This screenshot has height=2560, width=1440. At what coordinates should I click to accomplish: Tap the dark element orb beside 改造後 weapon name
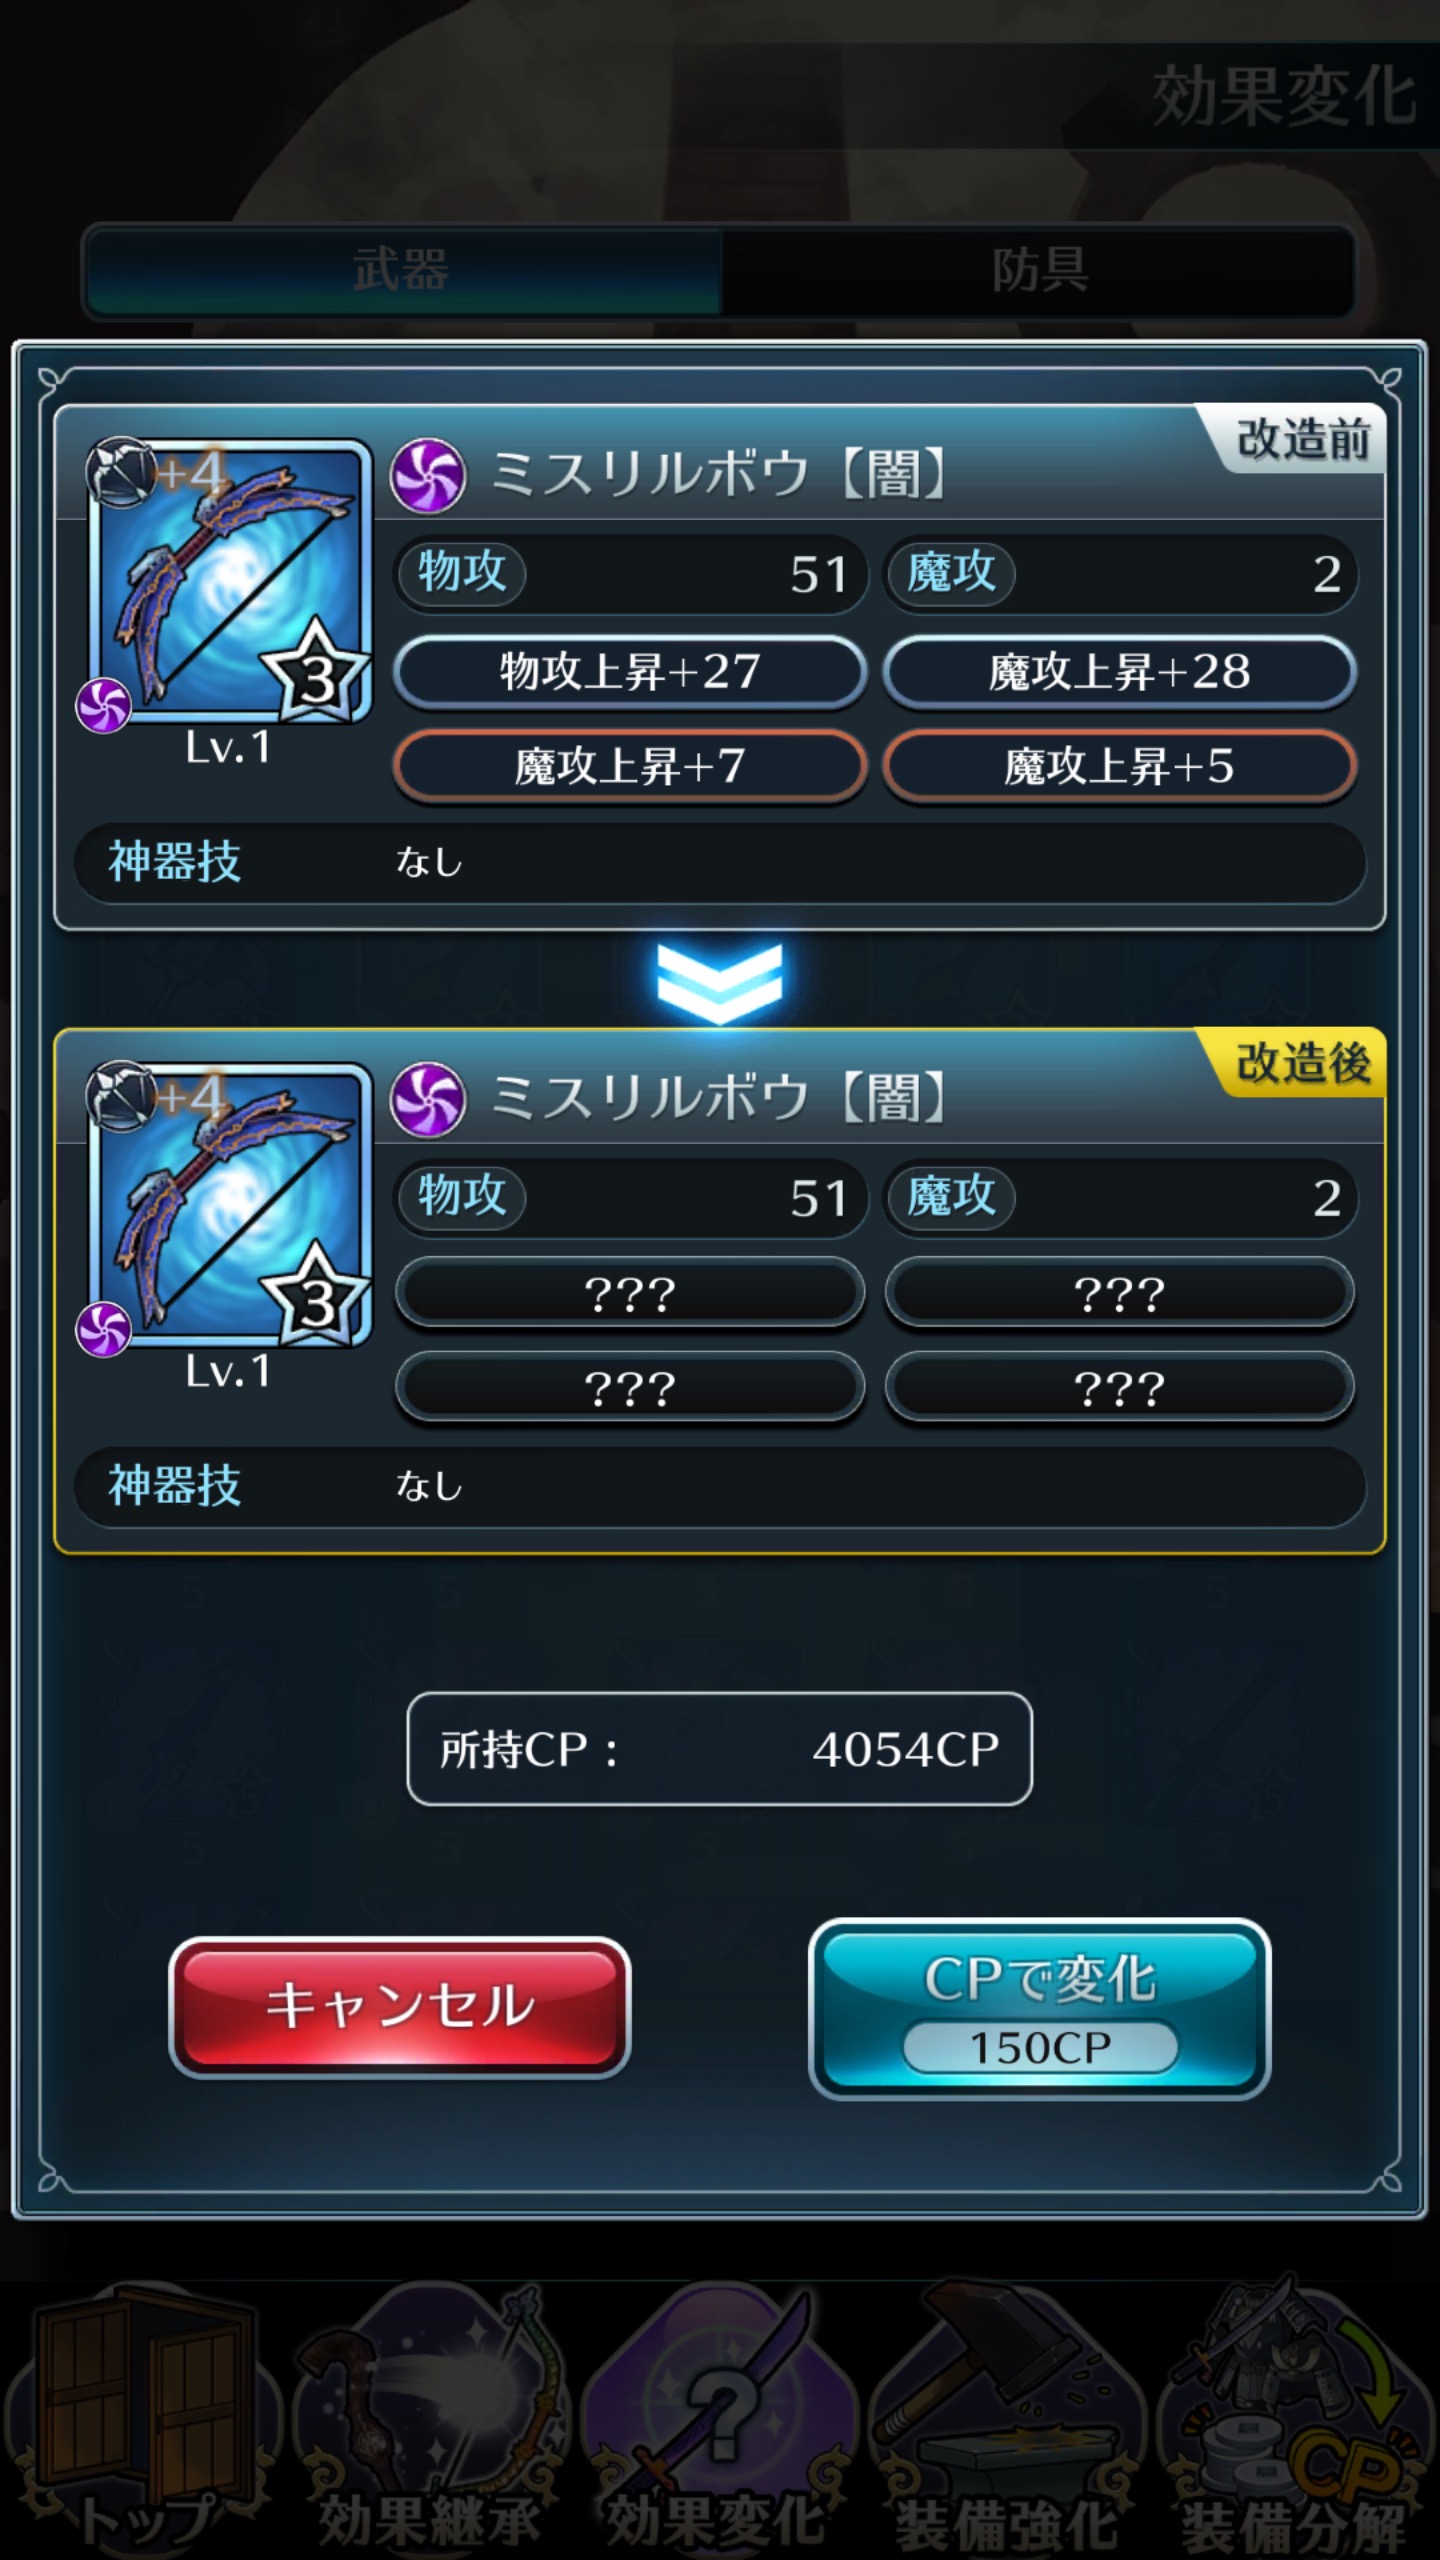(x=428, y=1099)
